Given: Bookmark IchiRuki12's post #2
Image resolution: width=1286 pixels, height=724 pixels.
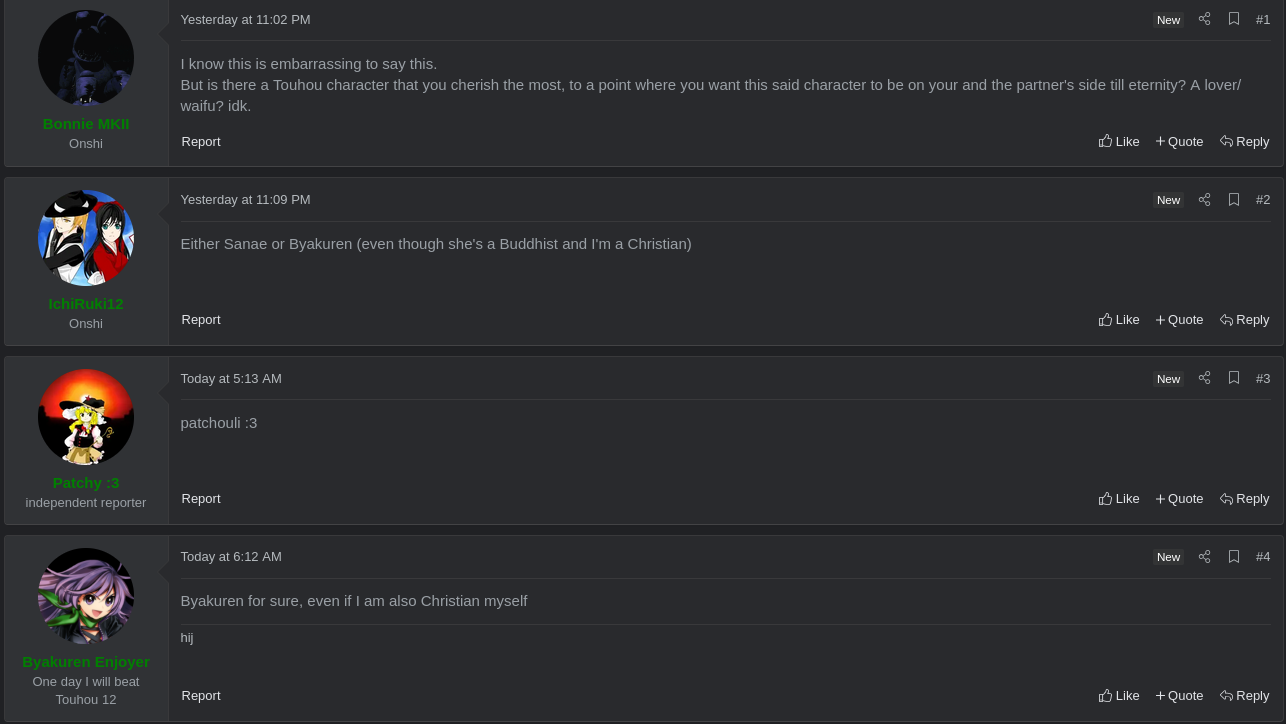Looking at the screenshot, I should (1234, 199).
